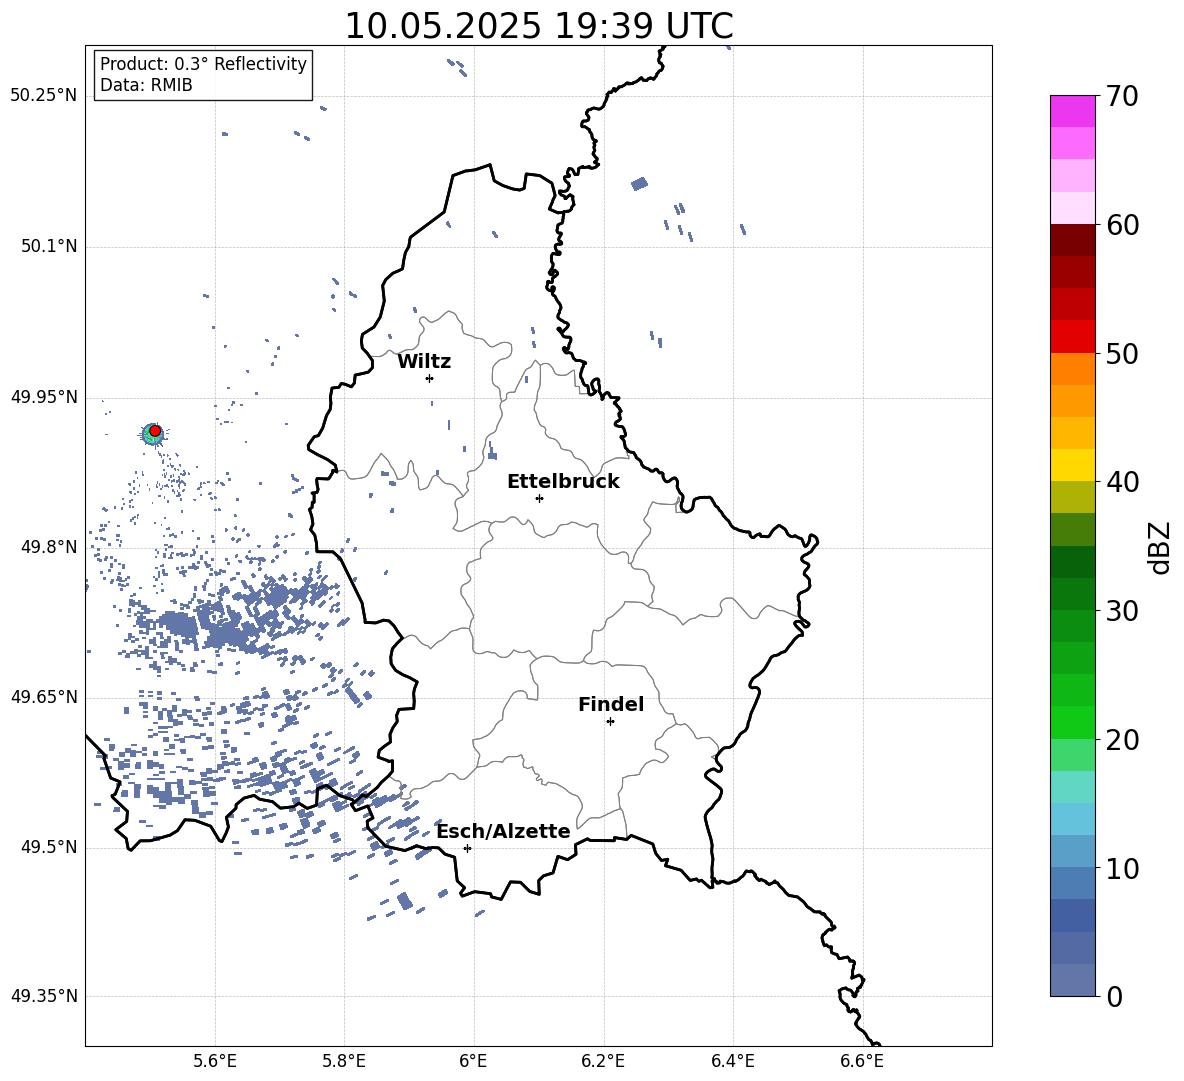Click the Findel station cross marker
Viewport: 1184px width, 1081px height.
point(610,722)
